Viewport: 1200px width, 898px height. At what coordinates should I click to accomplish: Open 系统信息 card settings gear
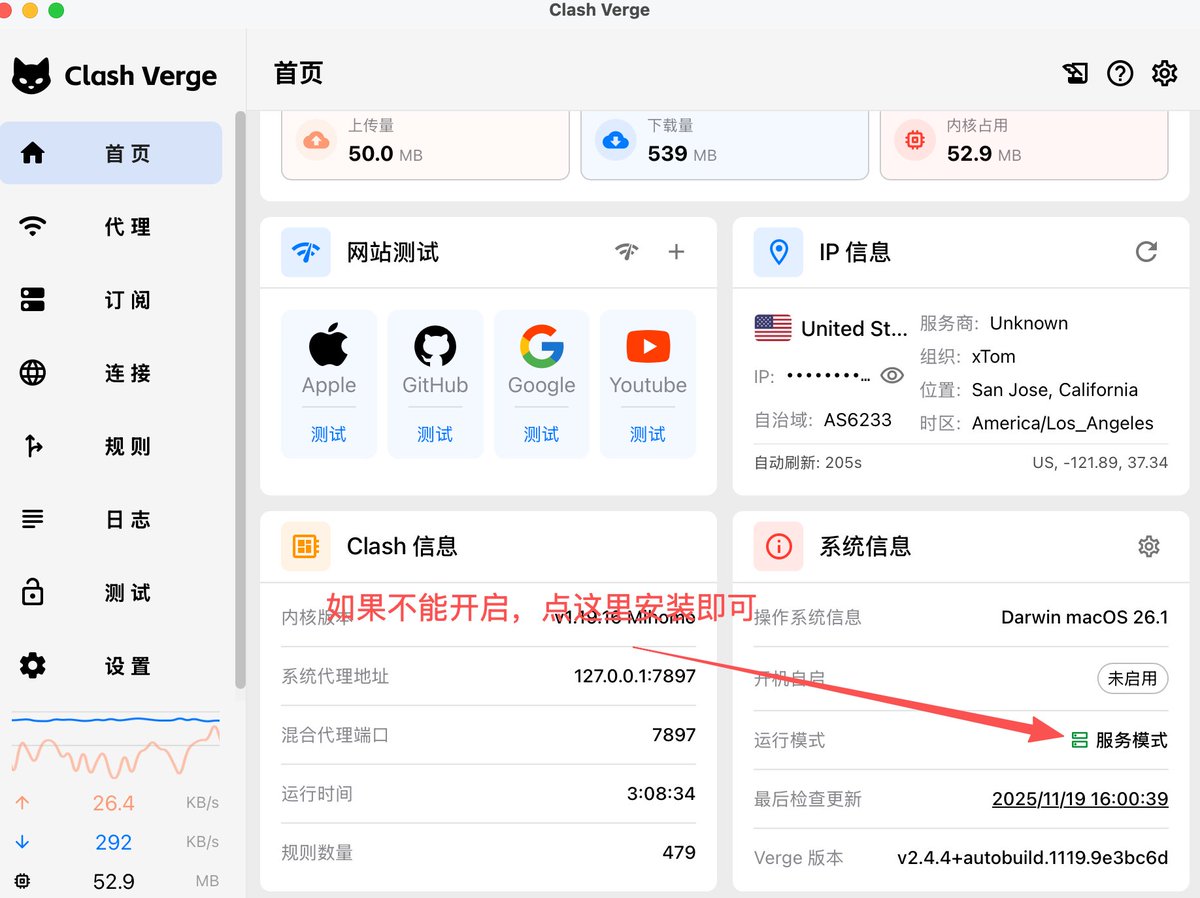click(1149, 546)
